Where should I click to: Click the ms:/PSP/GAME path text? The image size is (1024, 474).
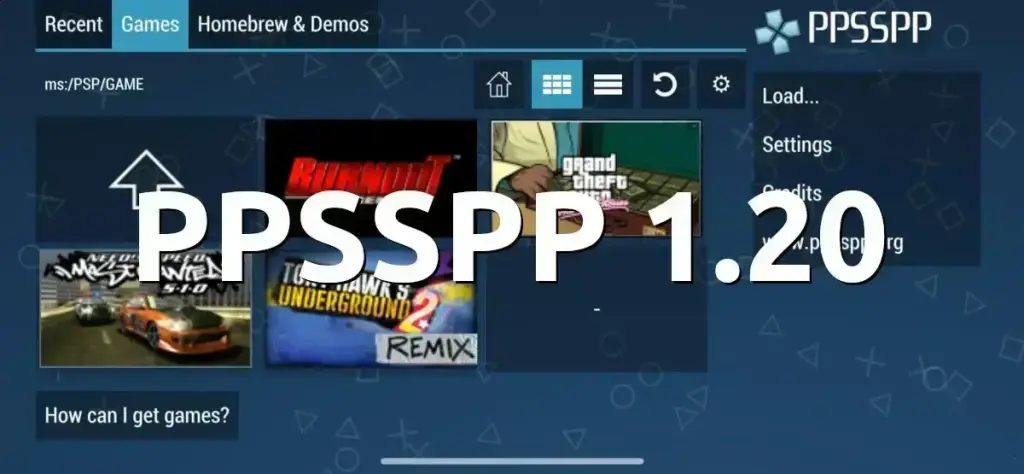coord(94,84)
